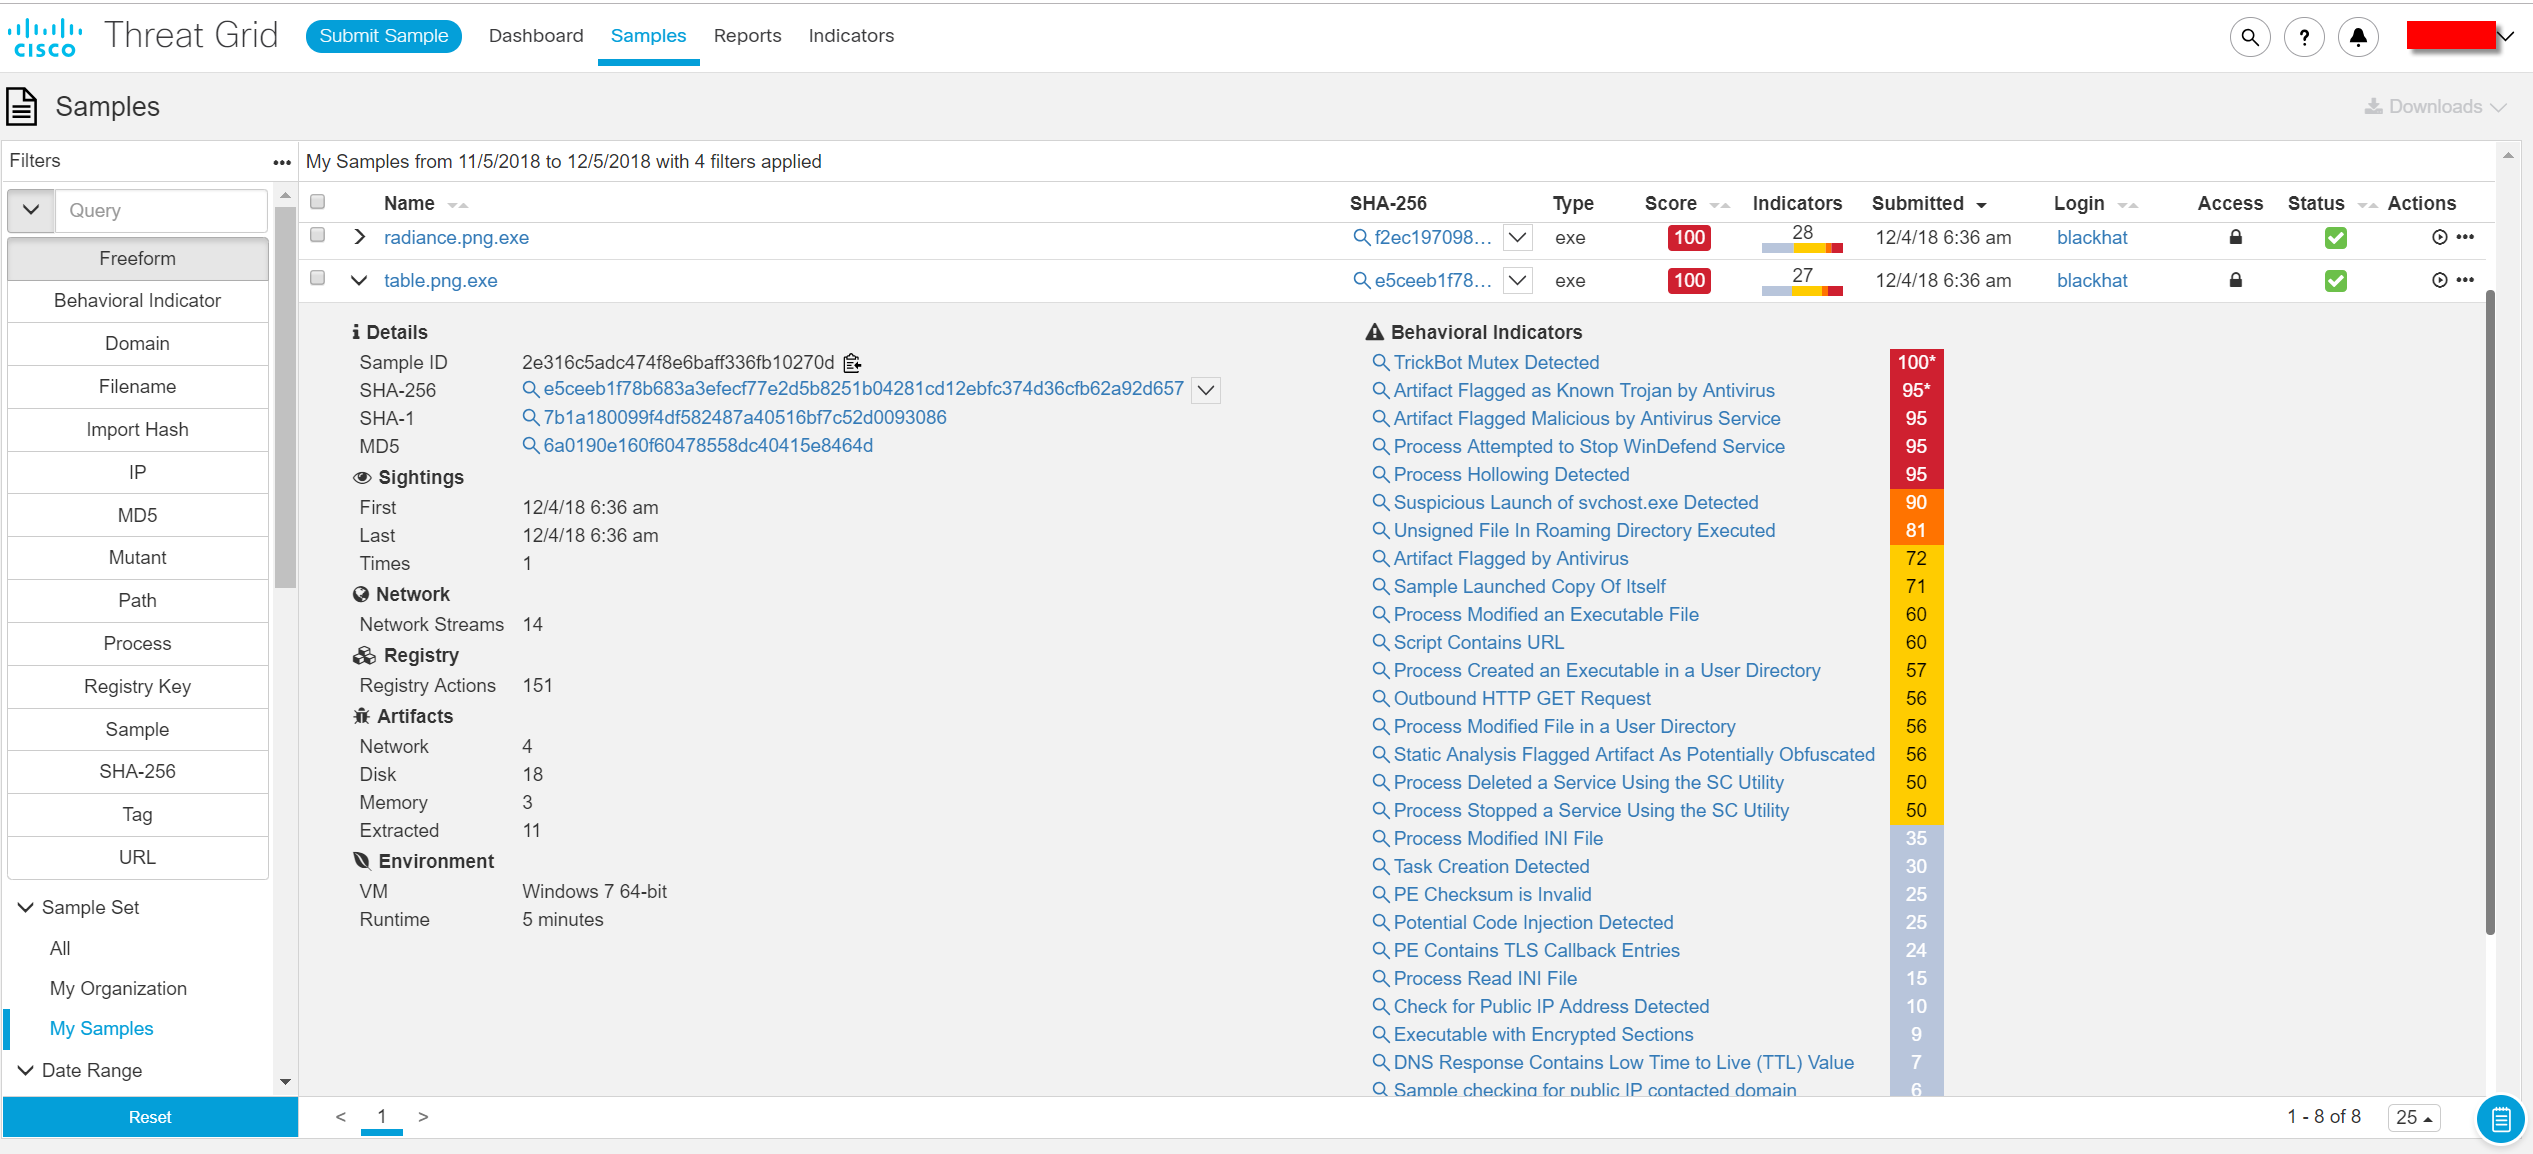The height and width of the screenshot is (1154, 2533).
Task: Open the ellipsis actions for radiance.png.exe
Action: pos(2466,237)
